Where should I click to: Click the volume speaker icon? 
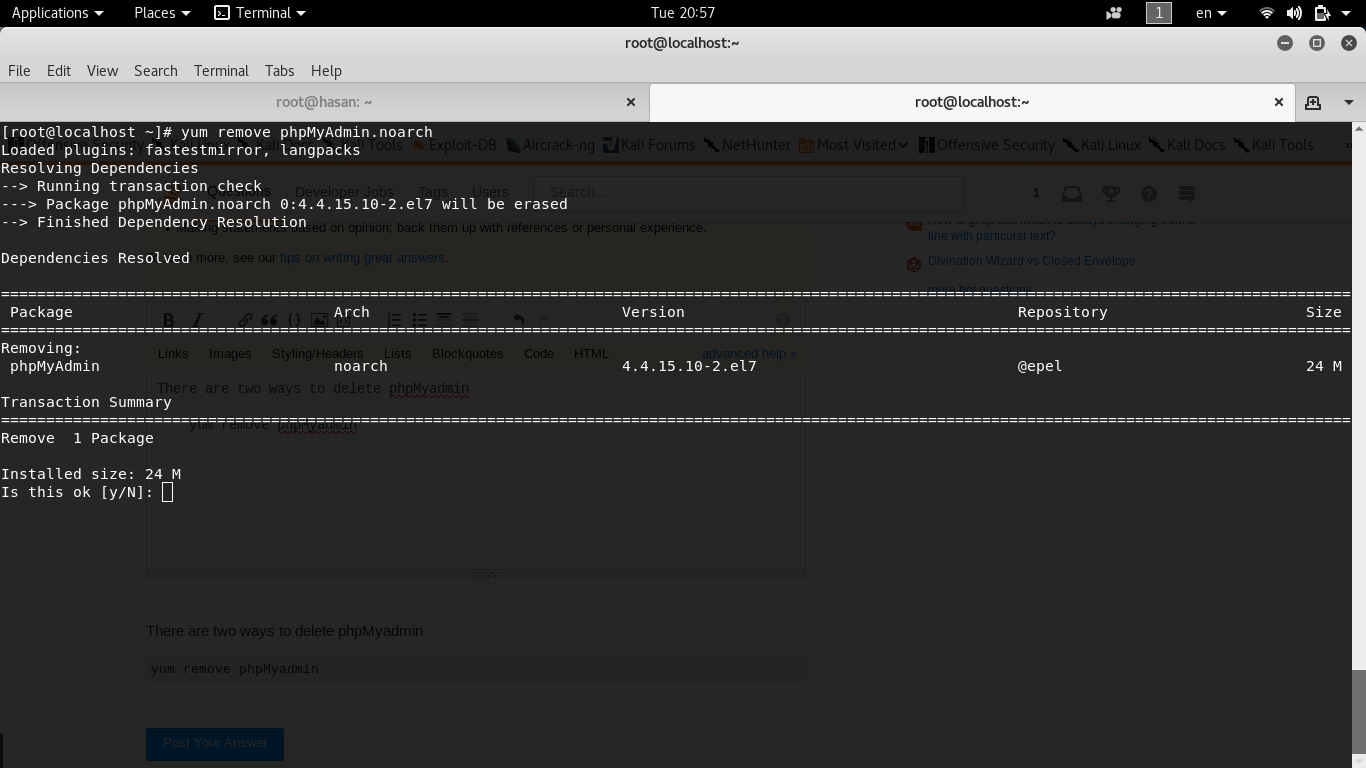[x=1294, y=13]
